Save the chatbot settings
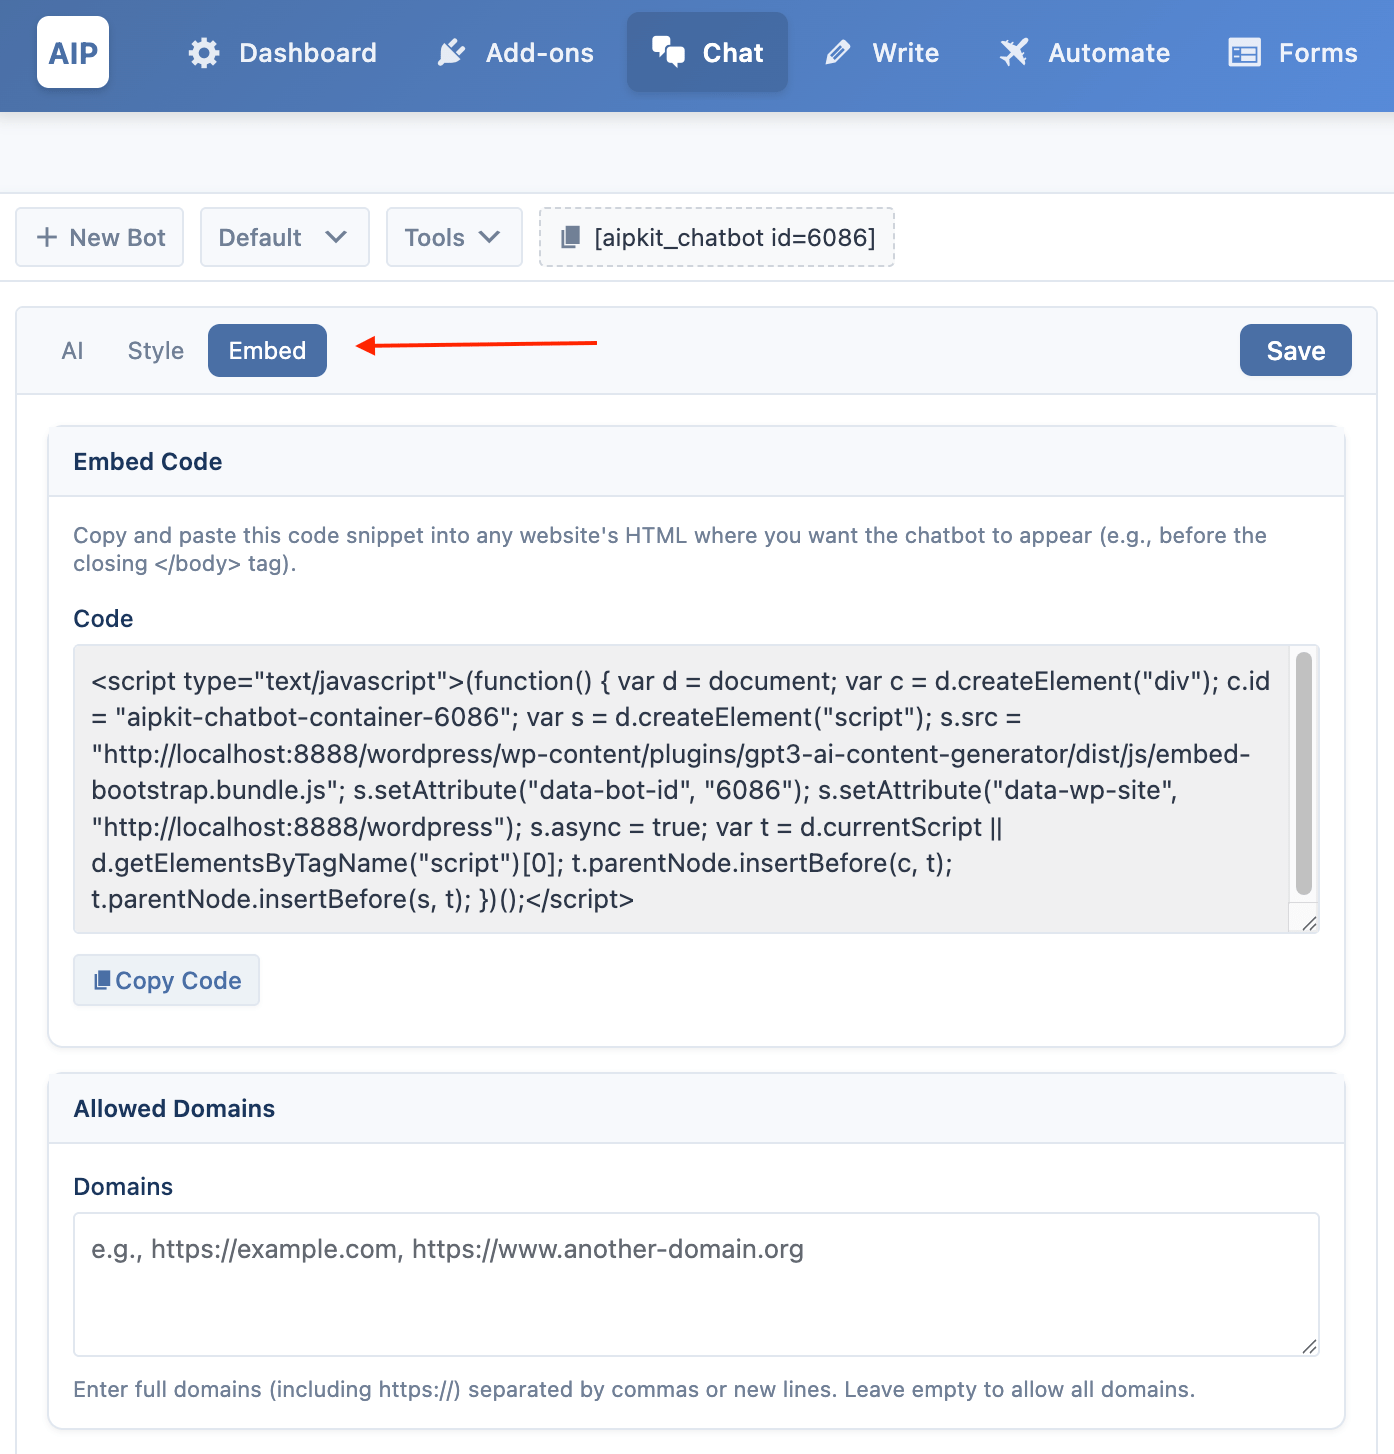This screenshot has height=1454, width=1394. (1296, 350)
